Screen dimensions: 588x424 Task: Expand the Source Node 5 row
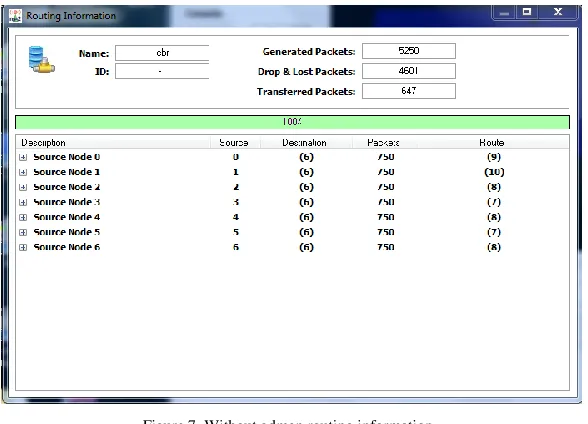click(x=23, y=232)
